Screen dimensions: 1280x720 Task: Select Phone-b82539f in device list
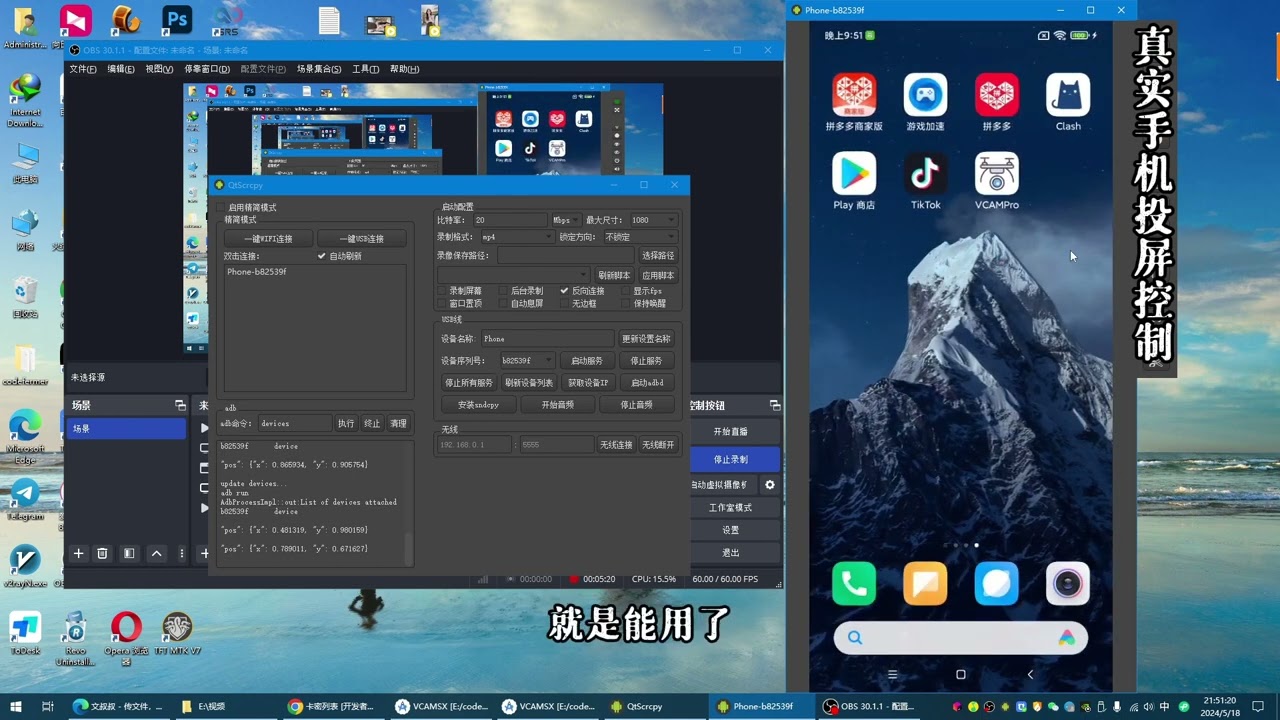tap(257, 271)
